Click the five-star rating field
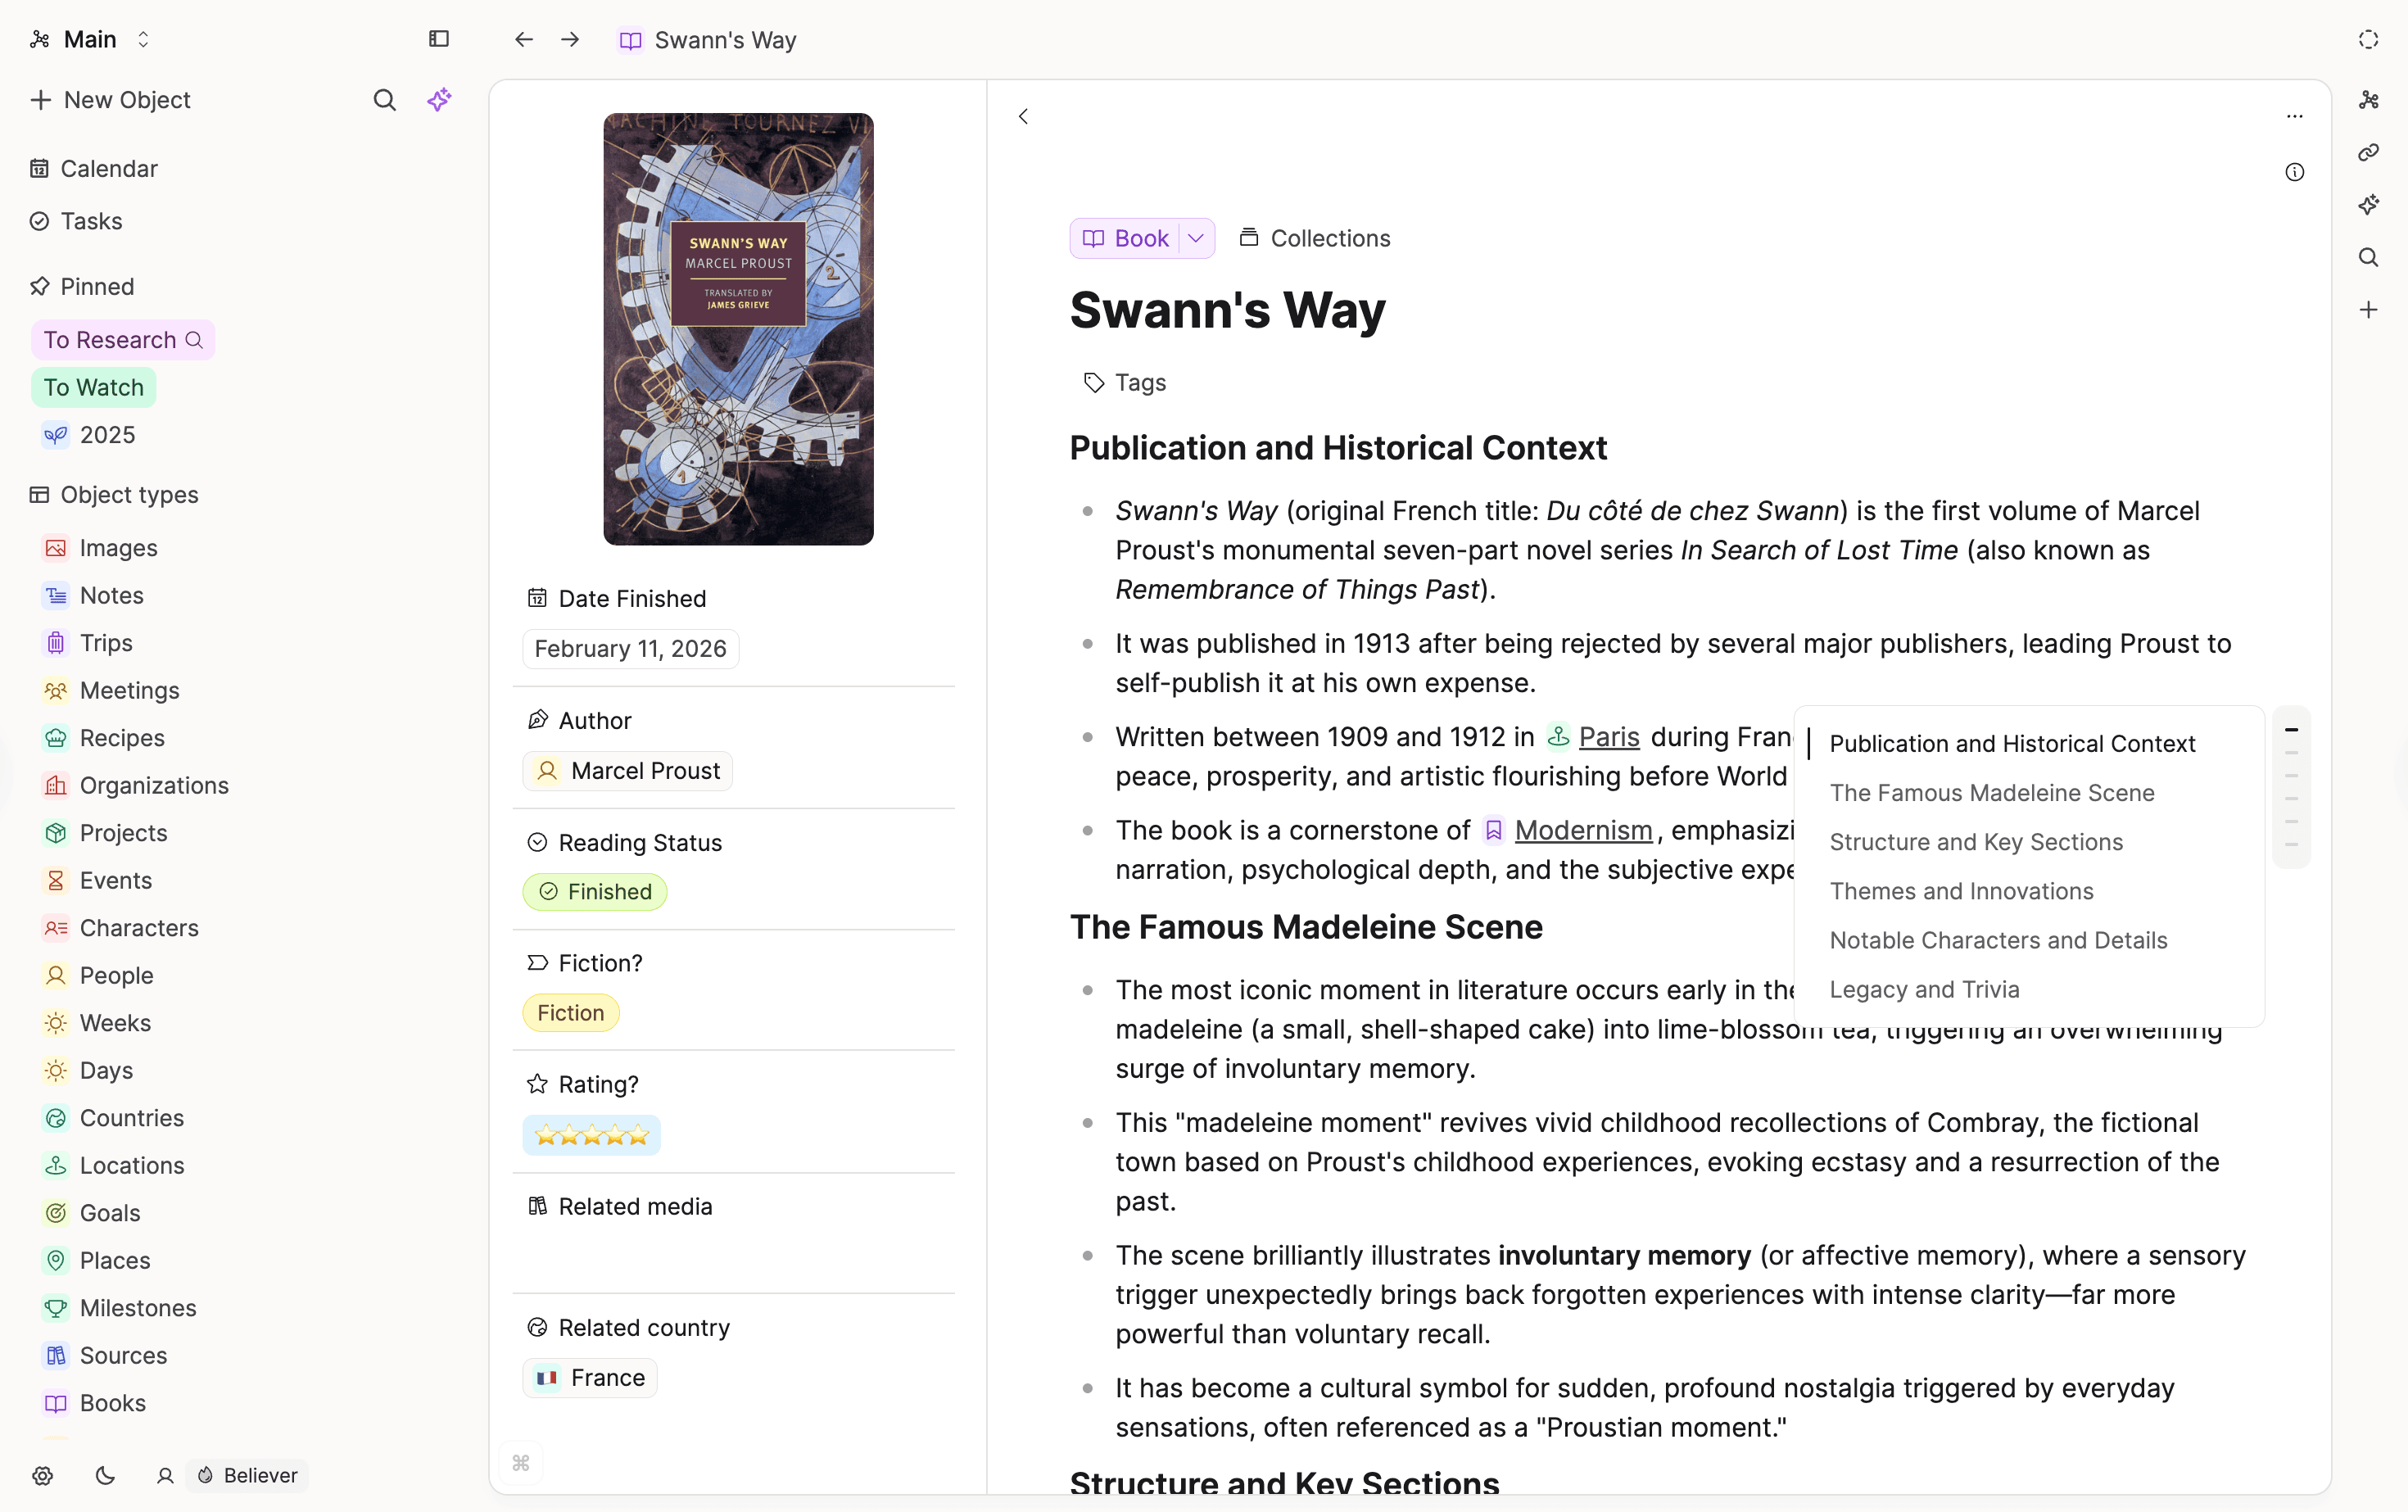 pyautogui.click(x=592, y=1135)
